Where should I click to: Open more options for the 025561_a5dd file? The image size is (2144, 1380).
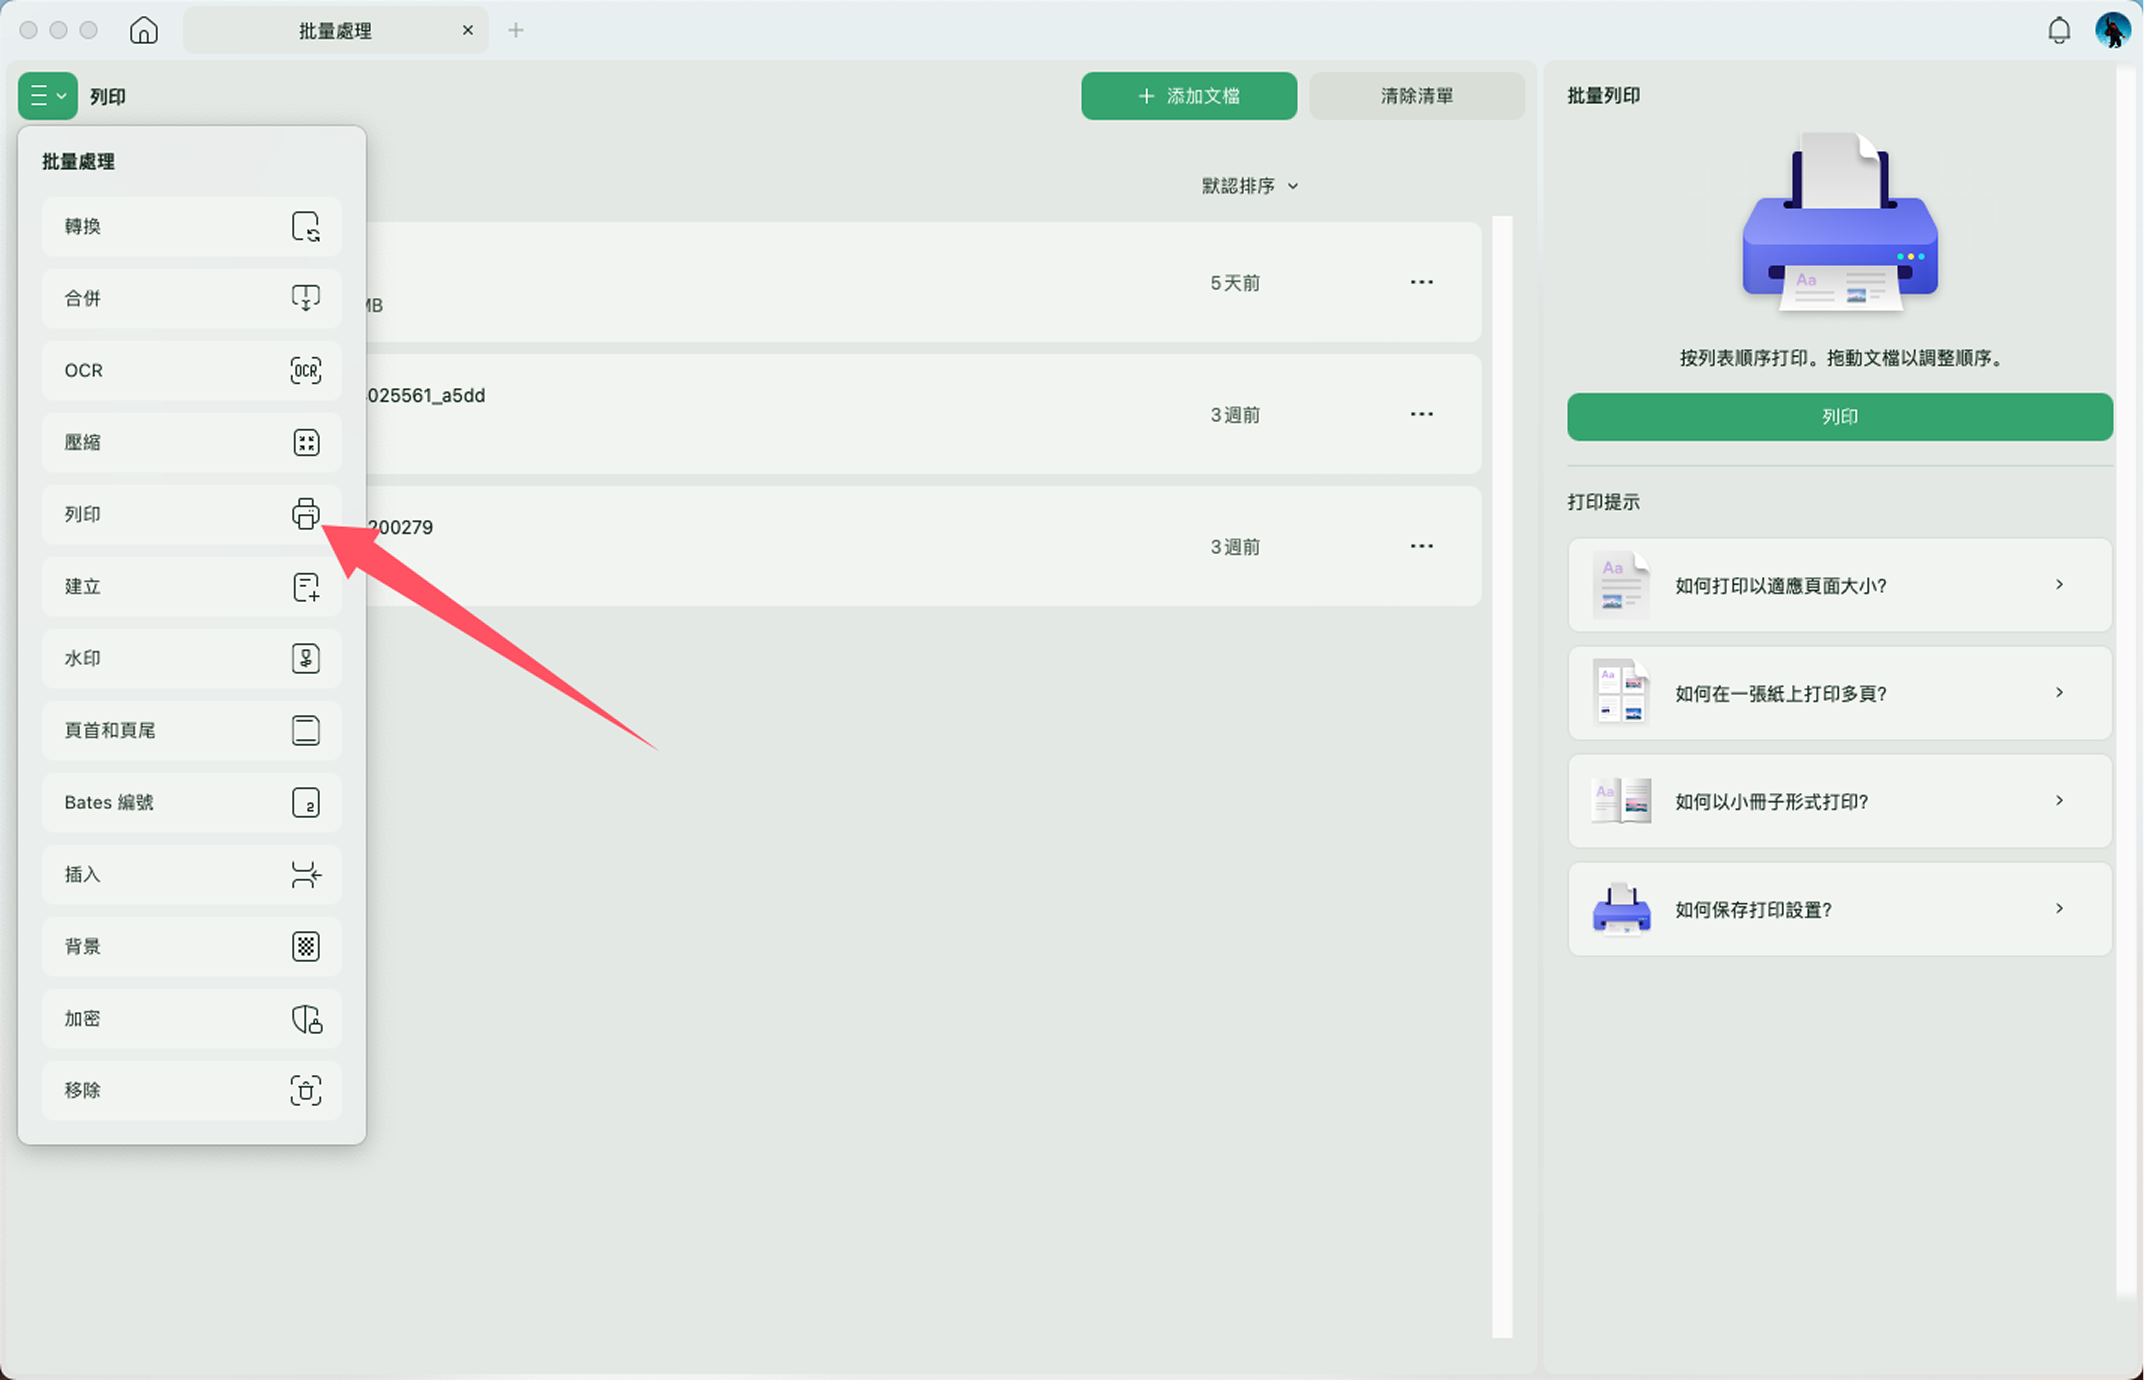click(1422, 414)
